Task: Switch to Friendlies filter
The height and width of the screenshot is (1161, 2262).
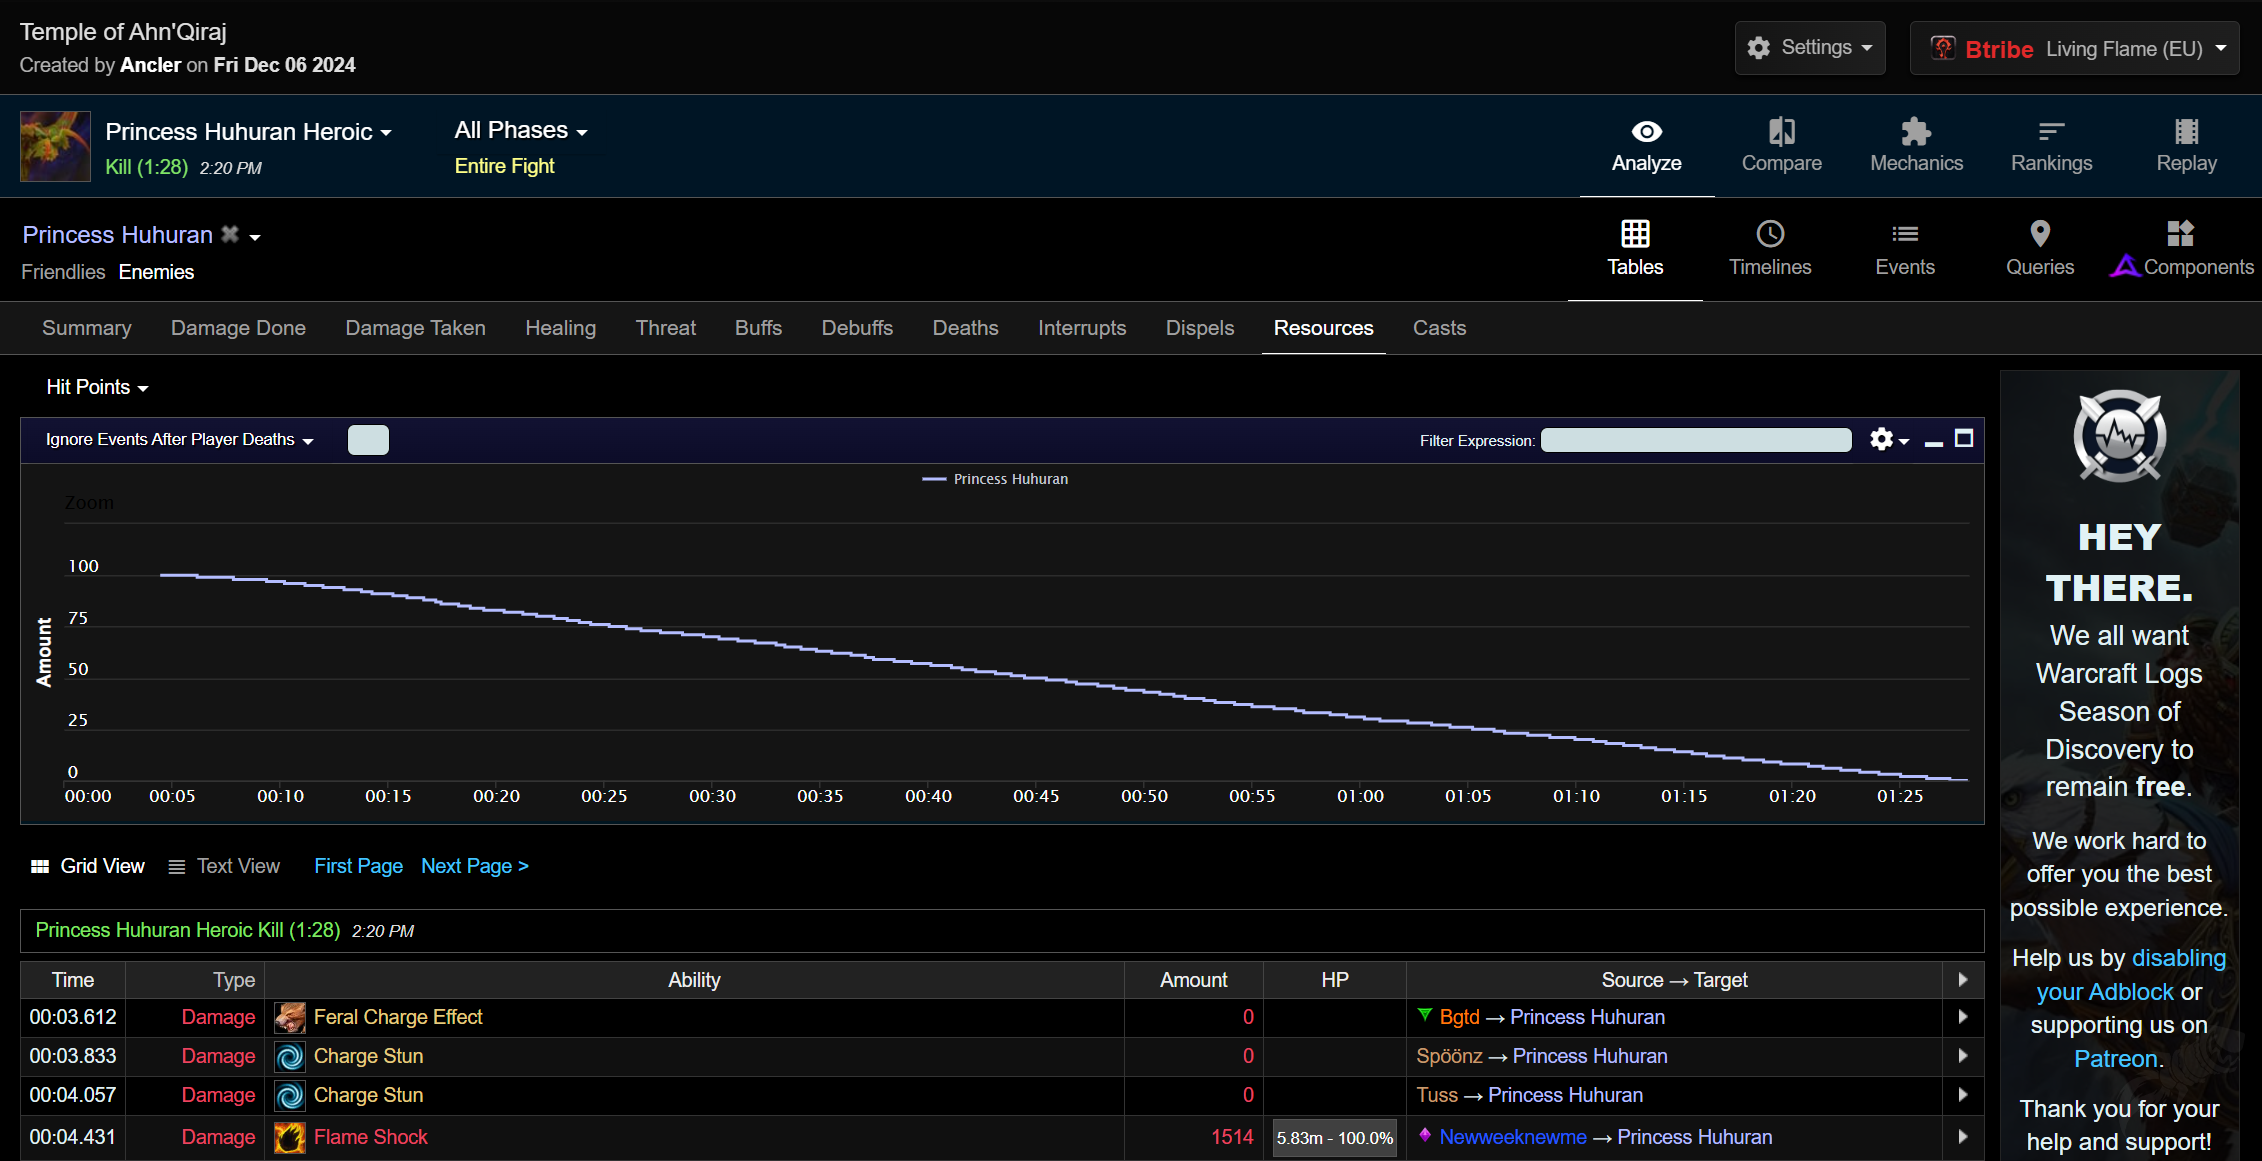Action: coord(63,272)
